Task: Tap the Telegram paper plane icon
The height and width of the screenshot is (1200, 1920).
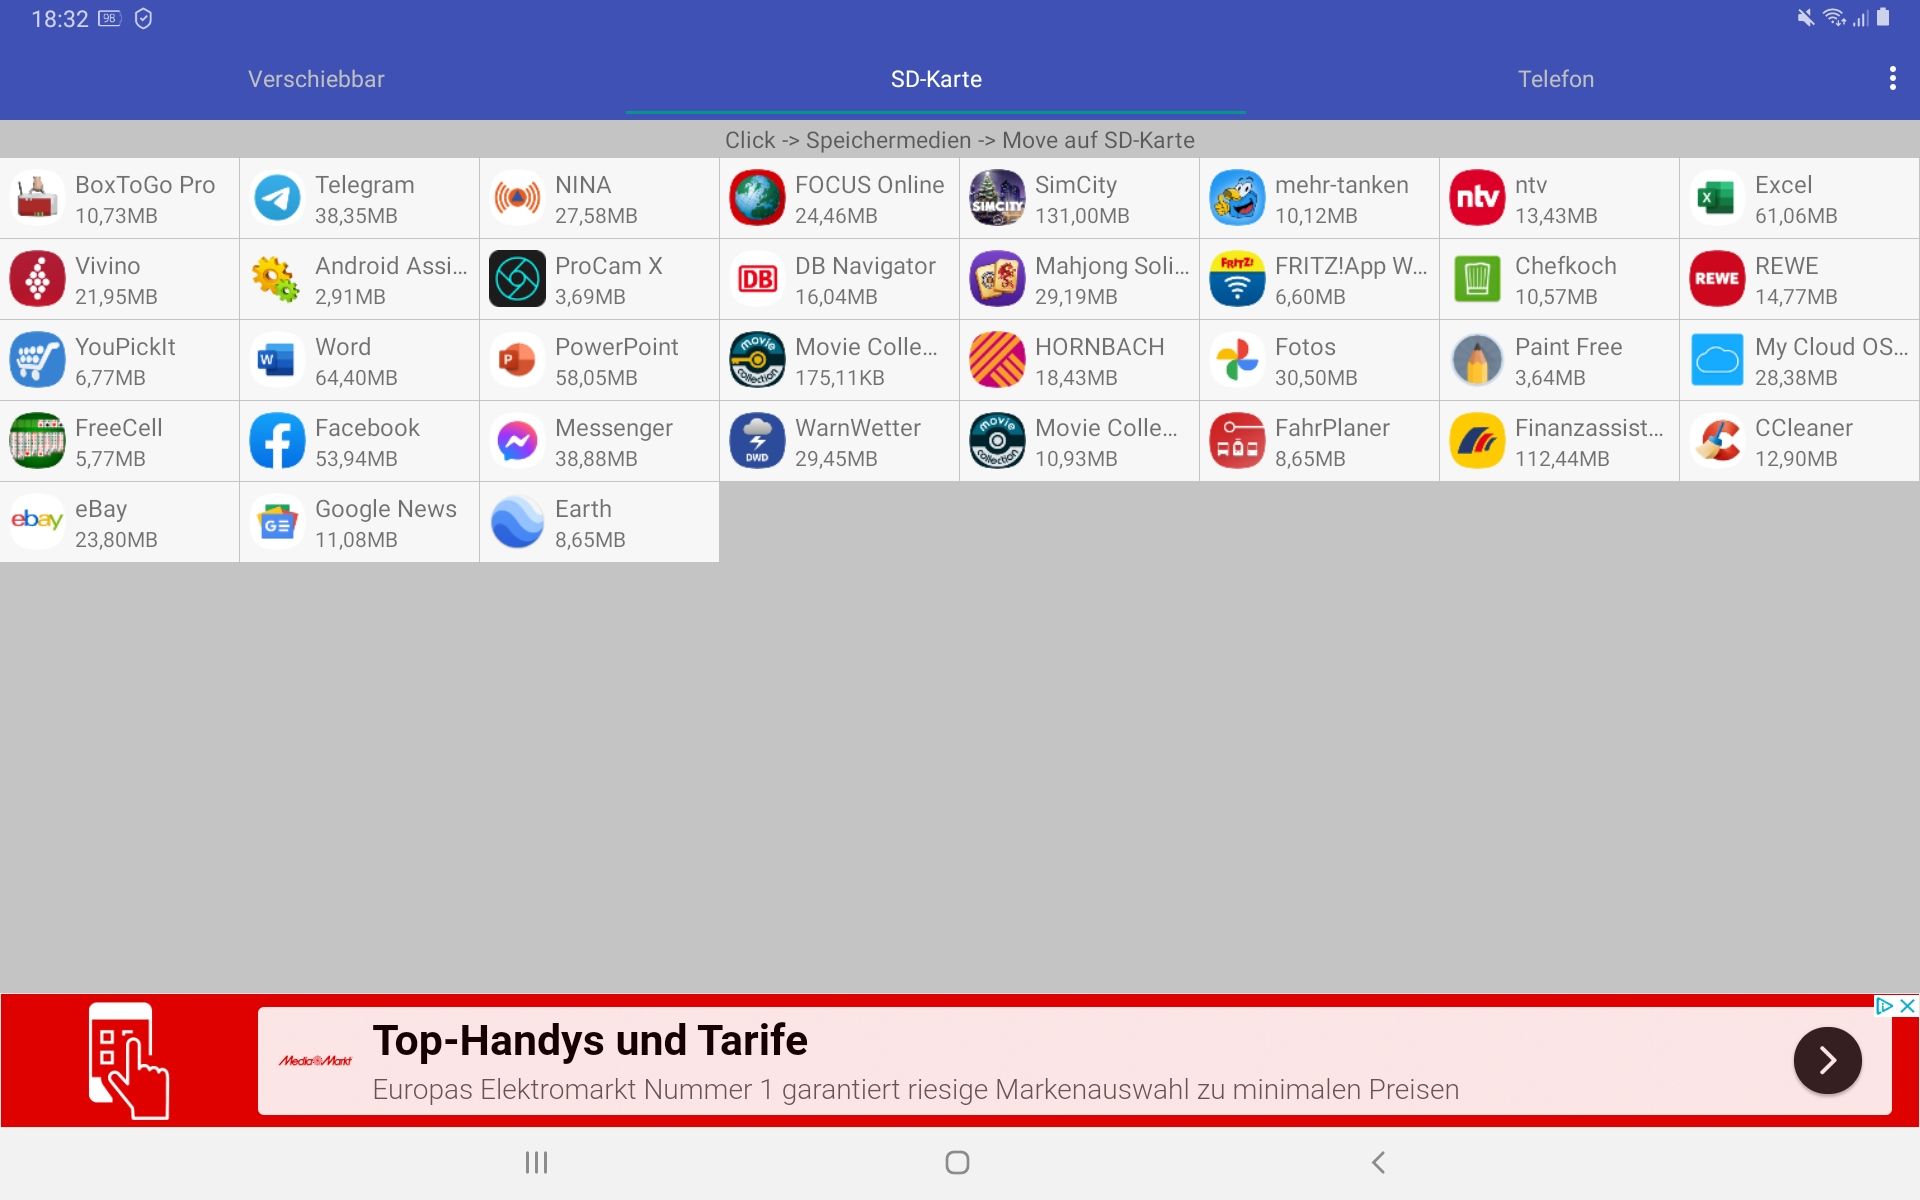Action: click(277, 198)
